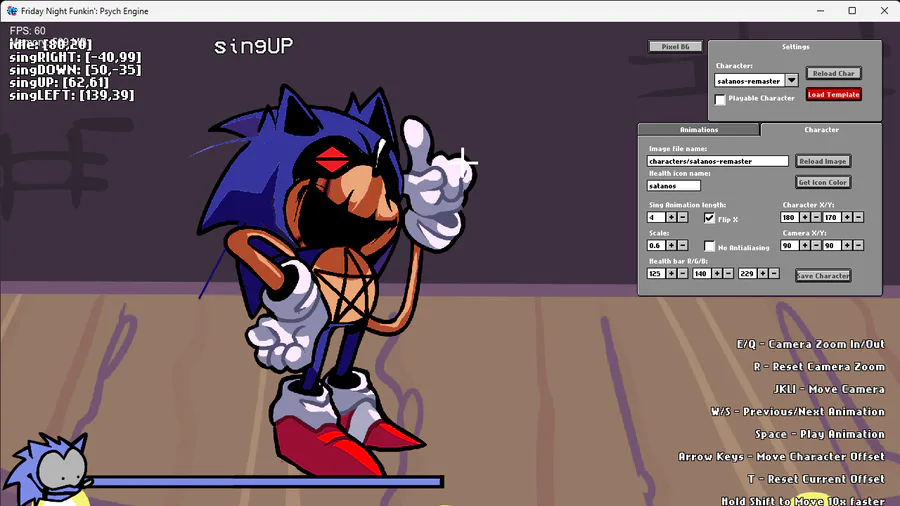Click the Sing Animation length value field

tap(655, 217)
